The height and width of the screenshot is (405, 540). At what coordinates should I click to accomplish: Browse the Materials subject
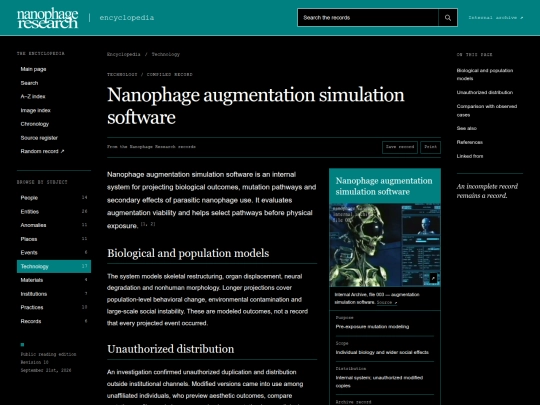point(54,280)
